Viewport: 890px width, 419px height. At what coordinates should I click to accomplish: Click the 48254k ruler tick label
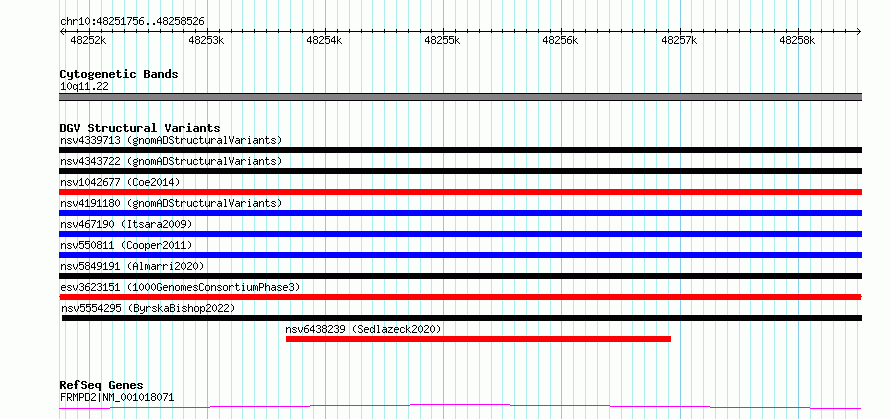coord(324,40)
